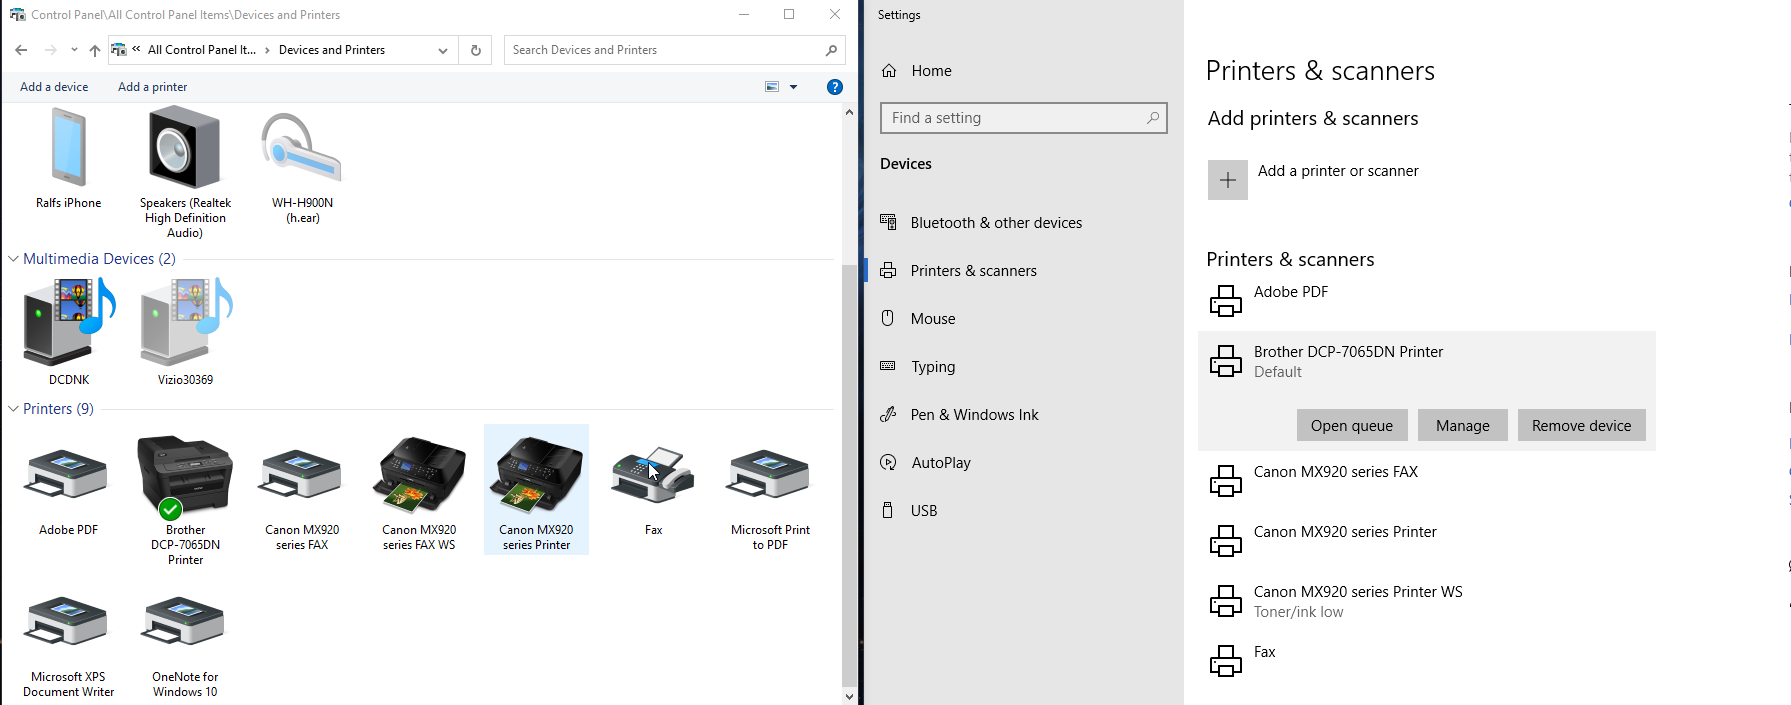The width and height of the screenshot is (1791, 705).
Task: Open the recent locations dropdown arrow
Action: (x=74, y=50)
